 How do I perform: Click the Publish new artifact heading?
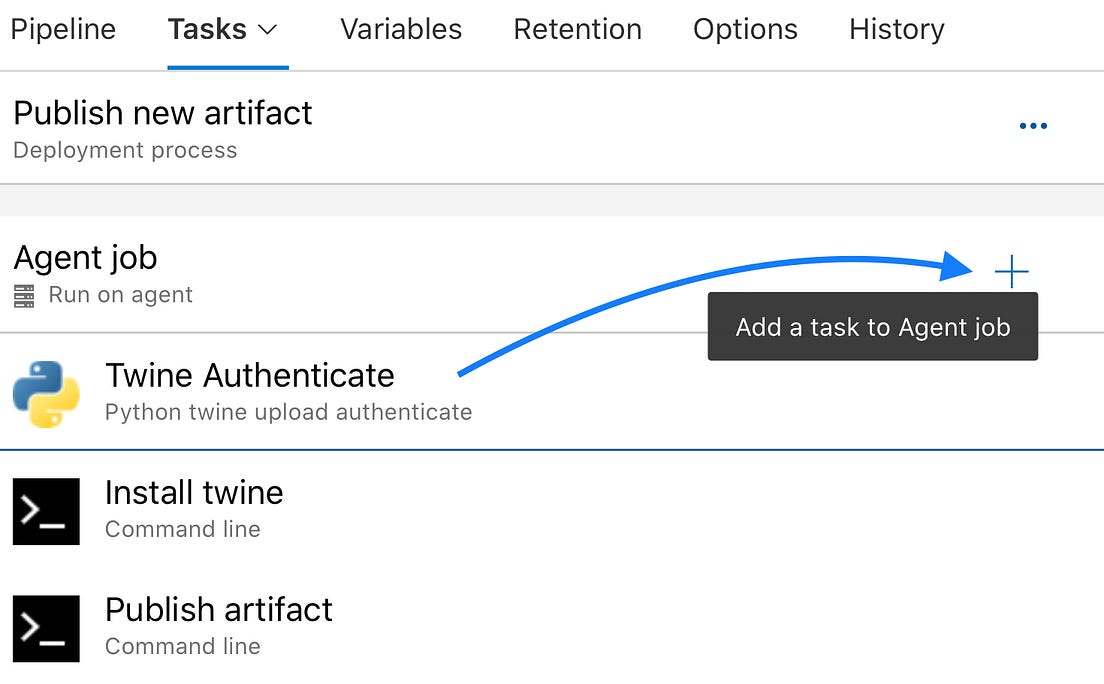coord(162,113)
